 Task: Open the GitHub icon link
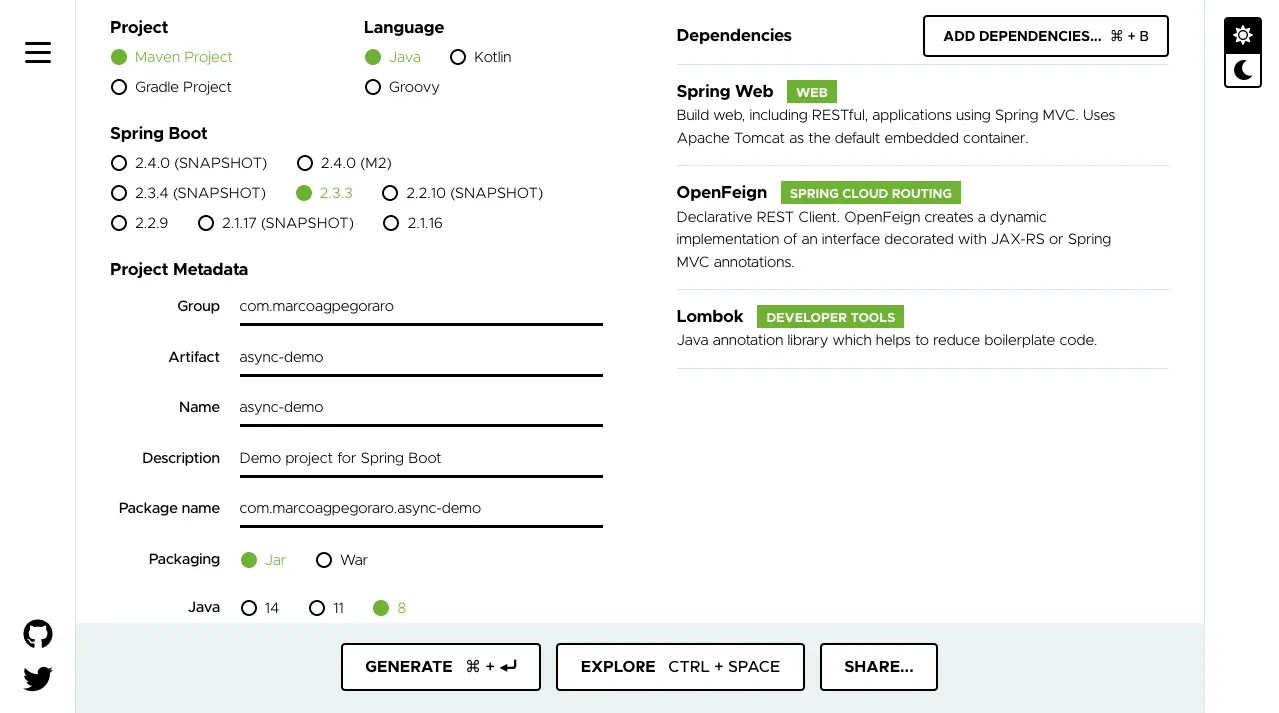(x=38, y=634)
